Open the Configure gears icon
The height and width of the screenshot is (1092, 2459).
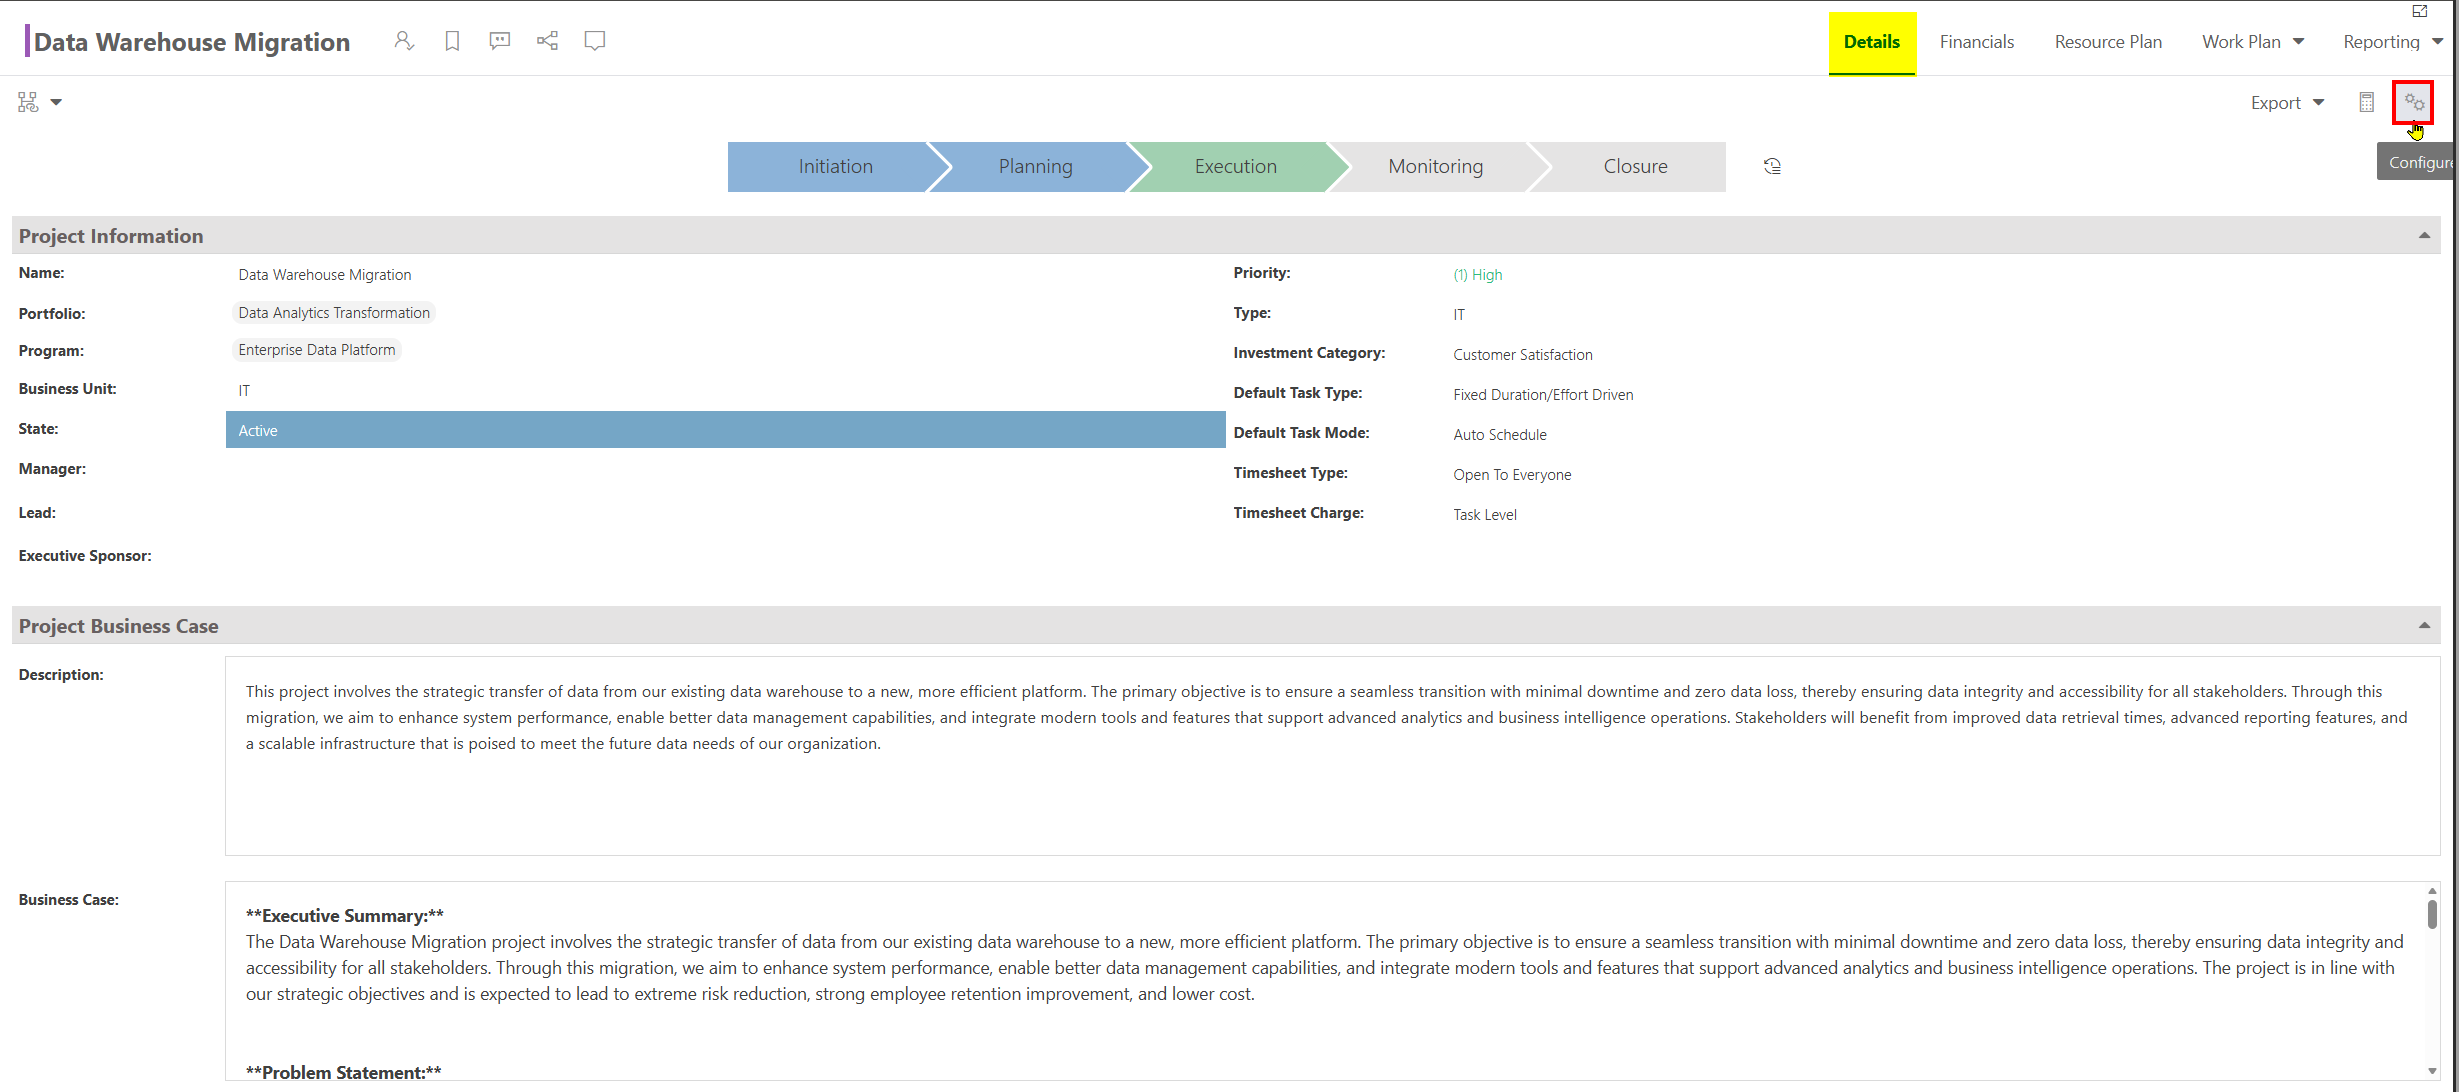2413,102
